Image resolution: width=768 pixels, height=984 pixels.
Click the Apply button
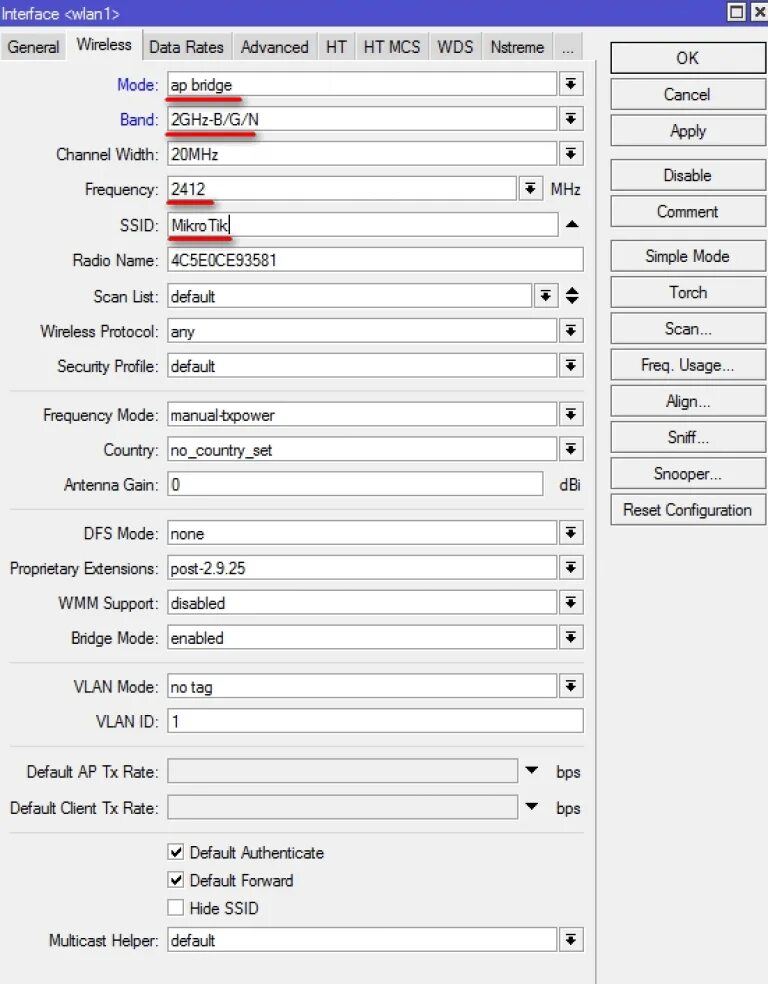point(687,131)
